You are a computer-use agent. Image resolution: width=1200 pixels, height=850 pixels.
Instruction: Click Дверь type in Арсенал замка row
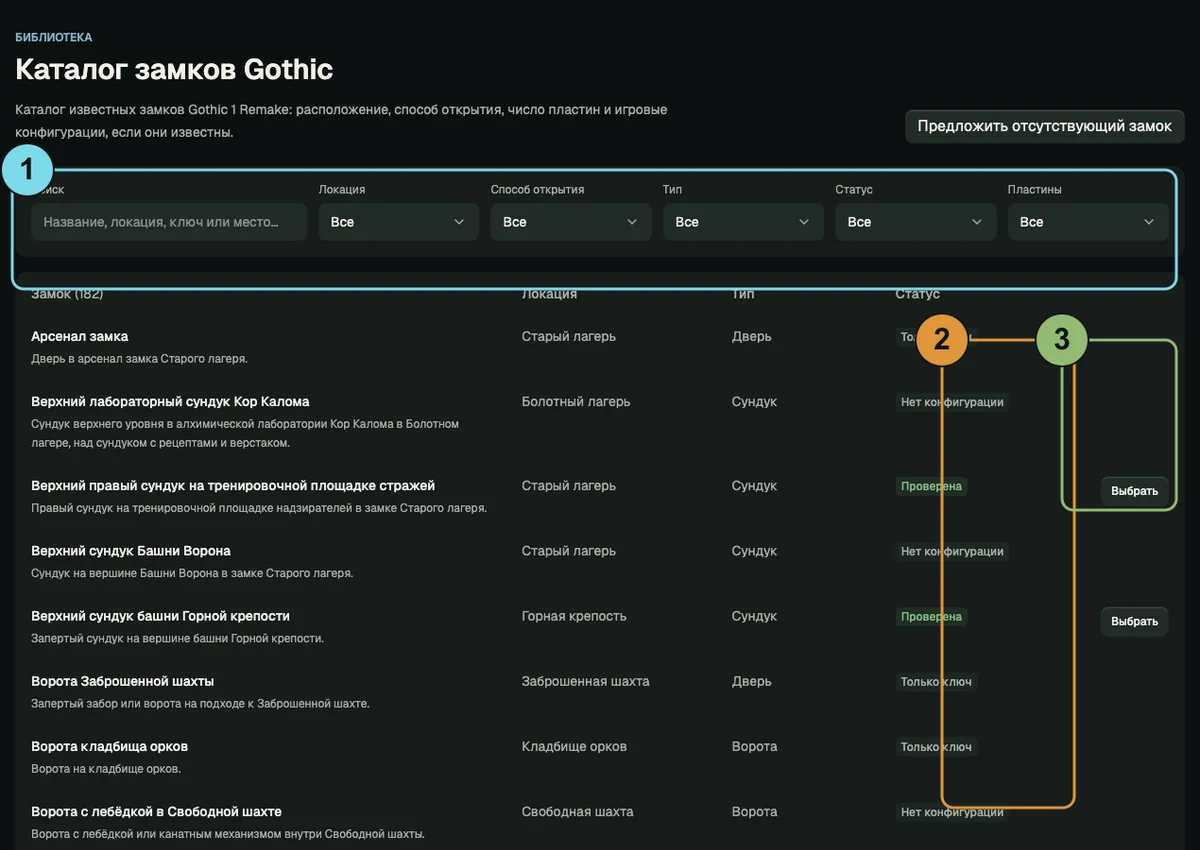tap(752, 336)
